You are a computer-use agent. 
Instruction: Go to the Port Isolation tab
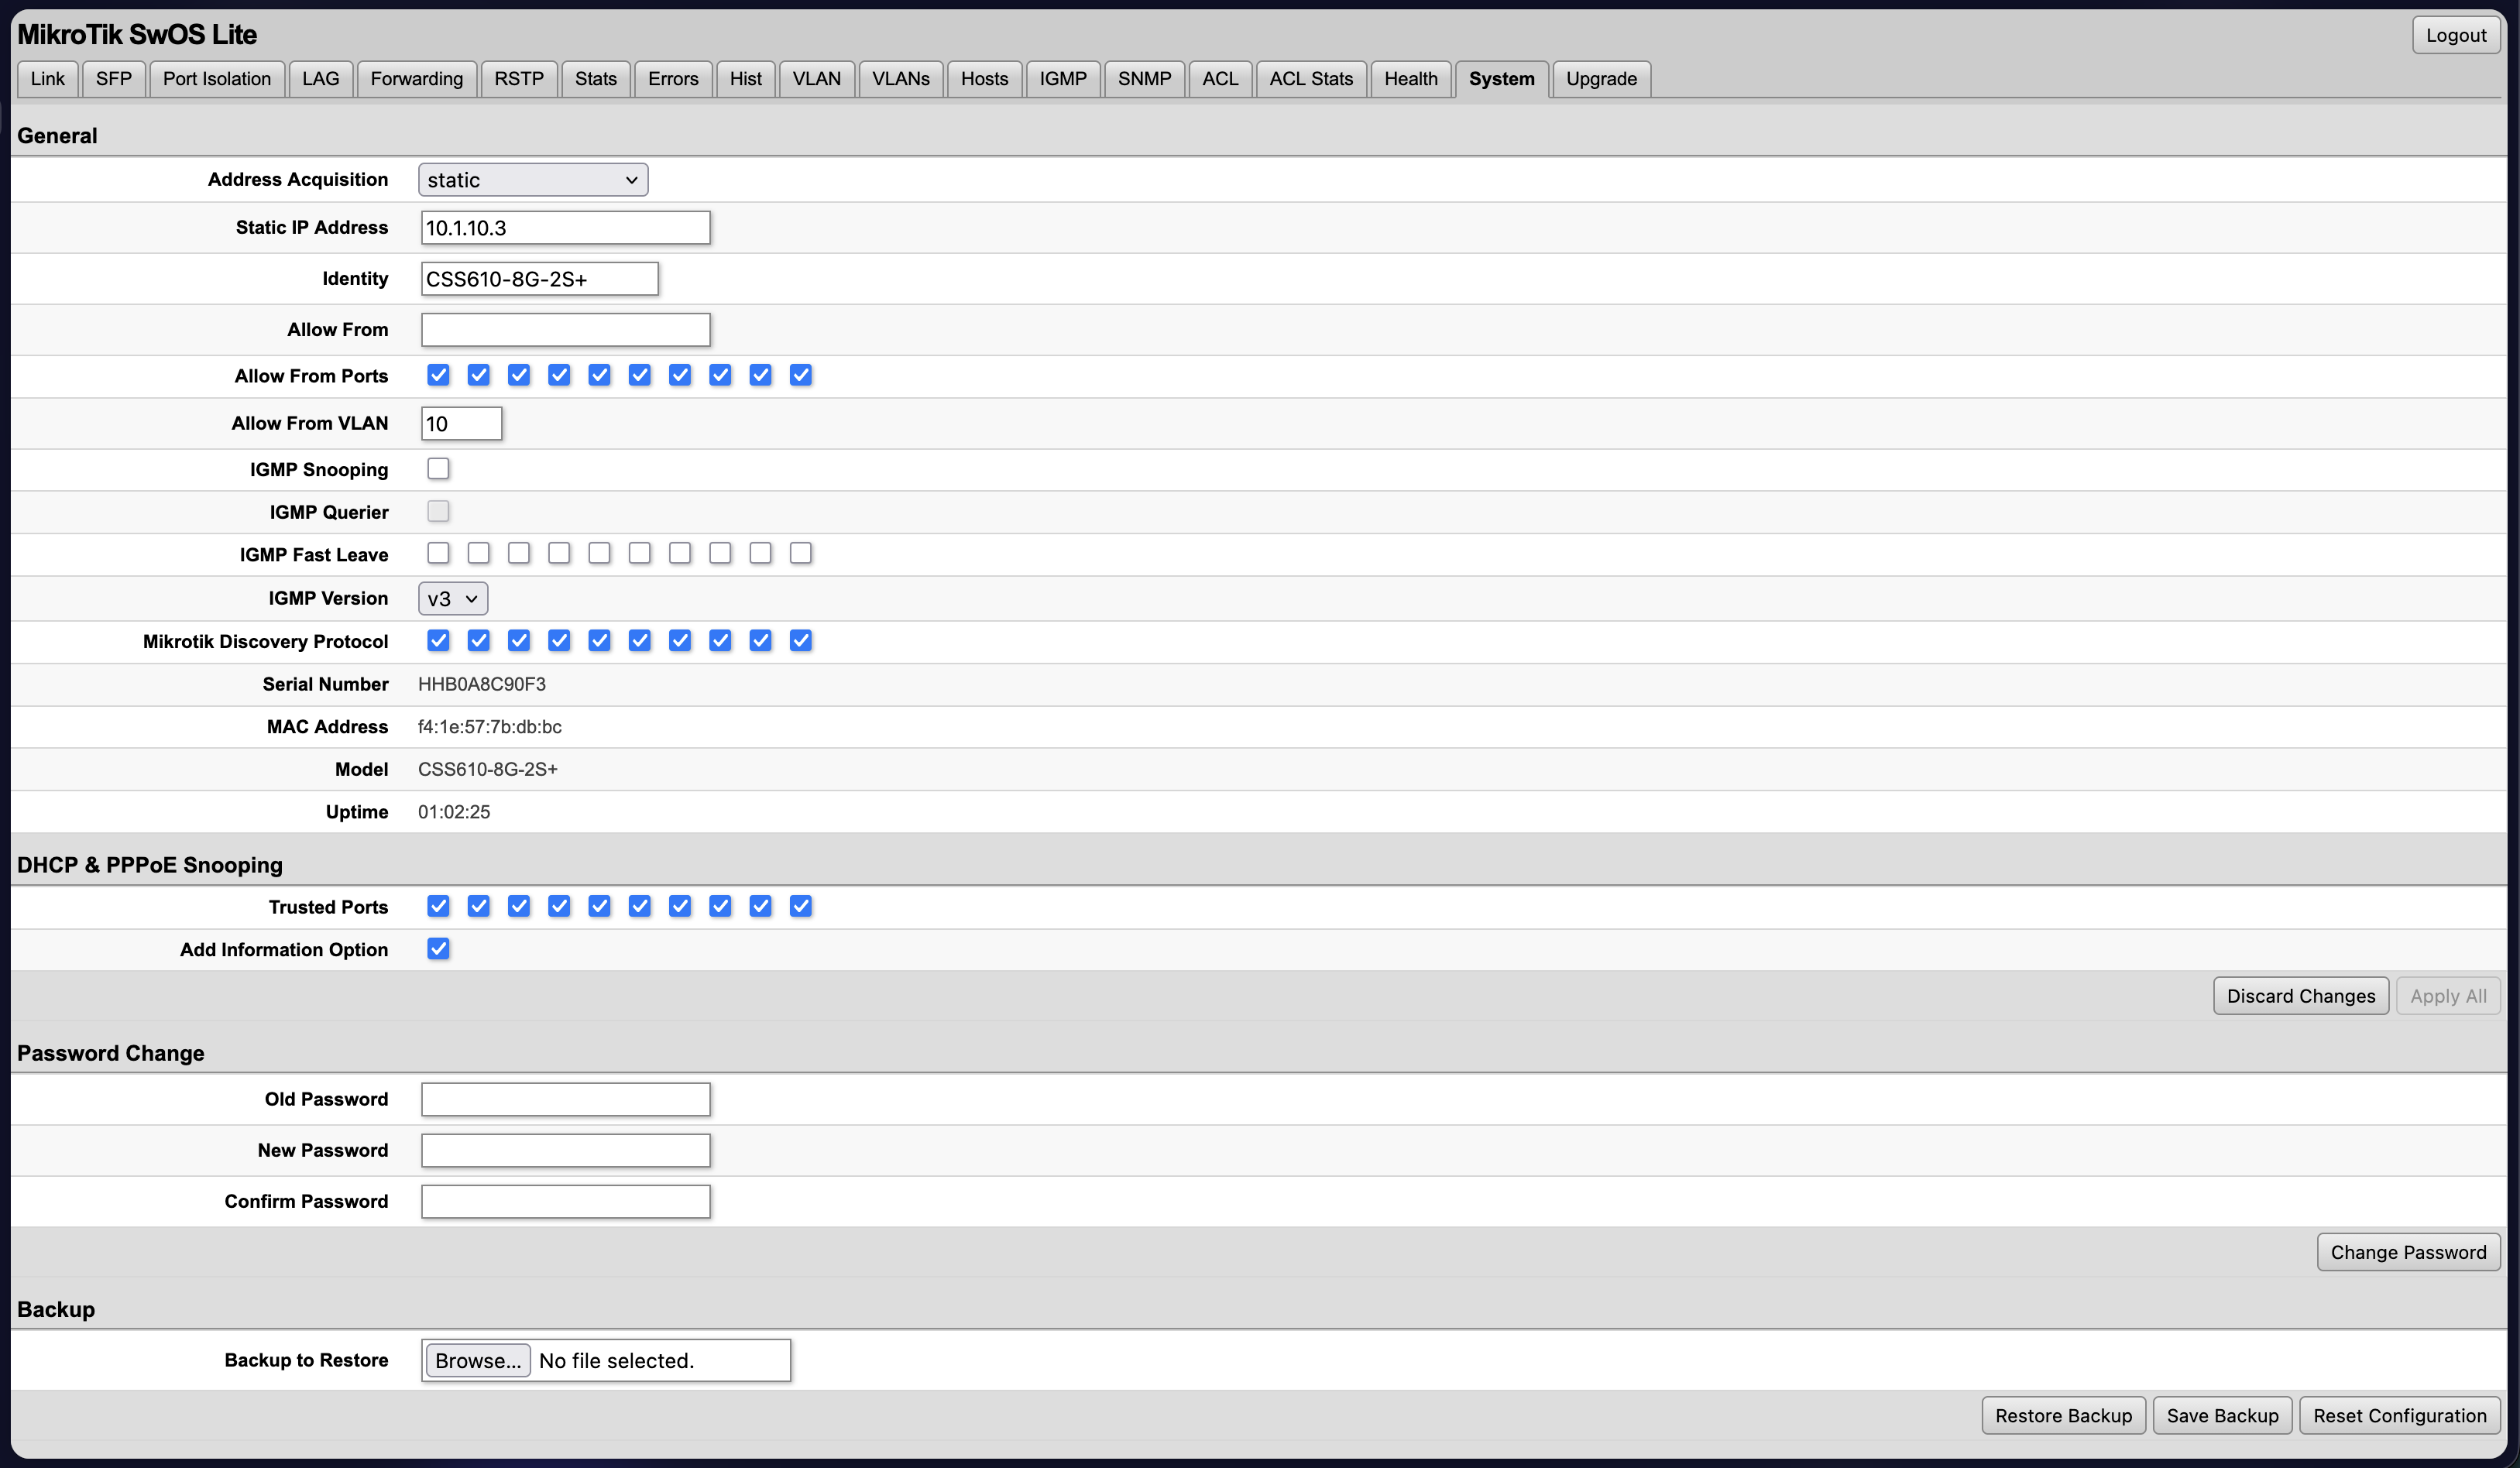point(216,79)
